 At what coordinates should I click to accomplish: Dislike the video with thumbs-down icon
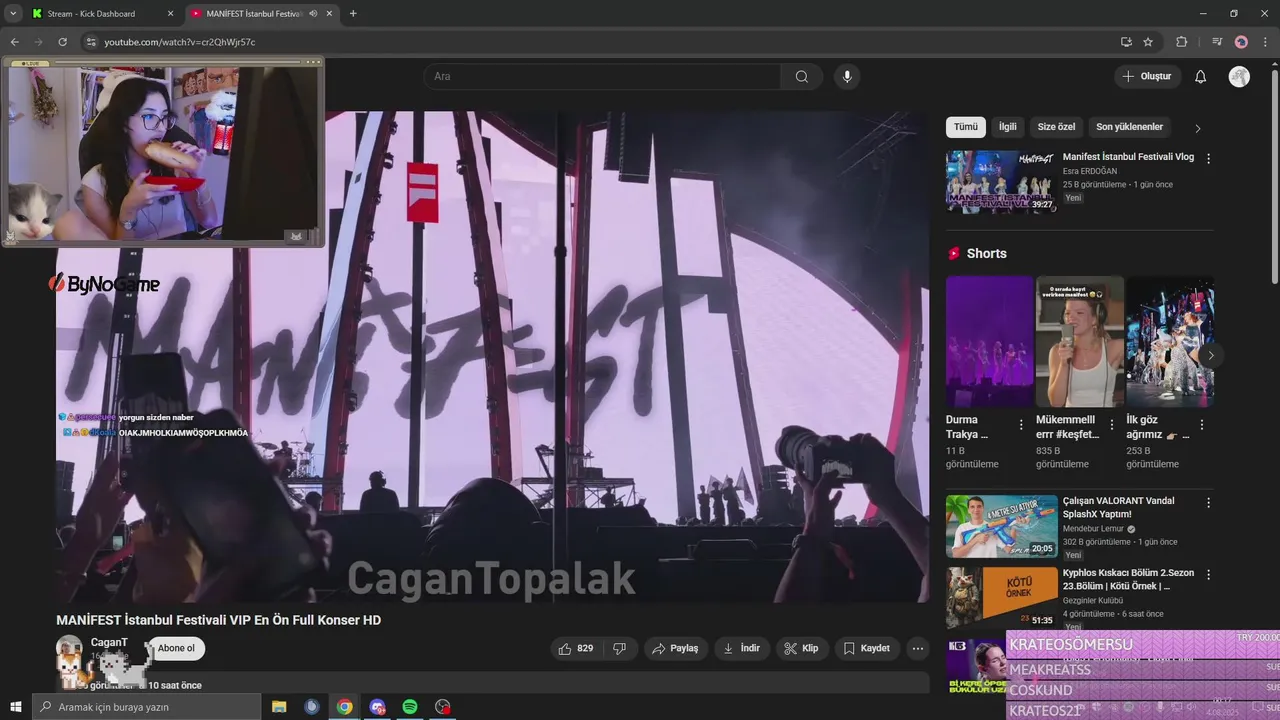[620, 648]
